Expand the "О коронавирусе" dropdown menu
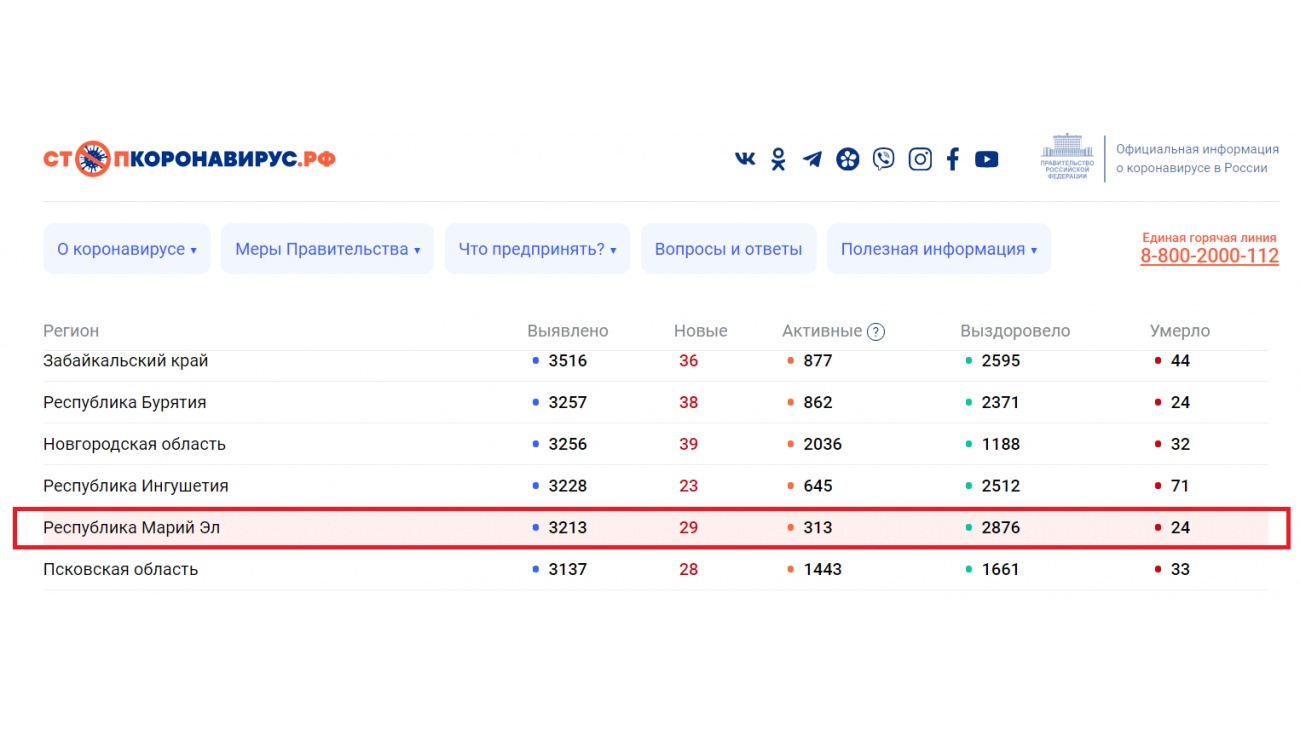Screen dimensions: 1300x733 point(127,249)
